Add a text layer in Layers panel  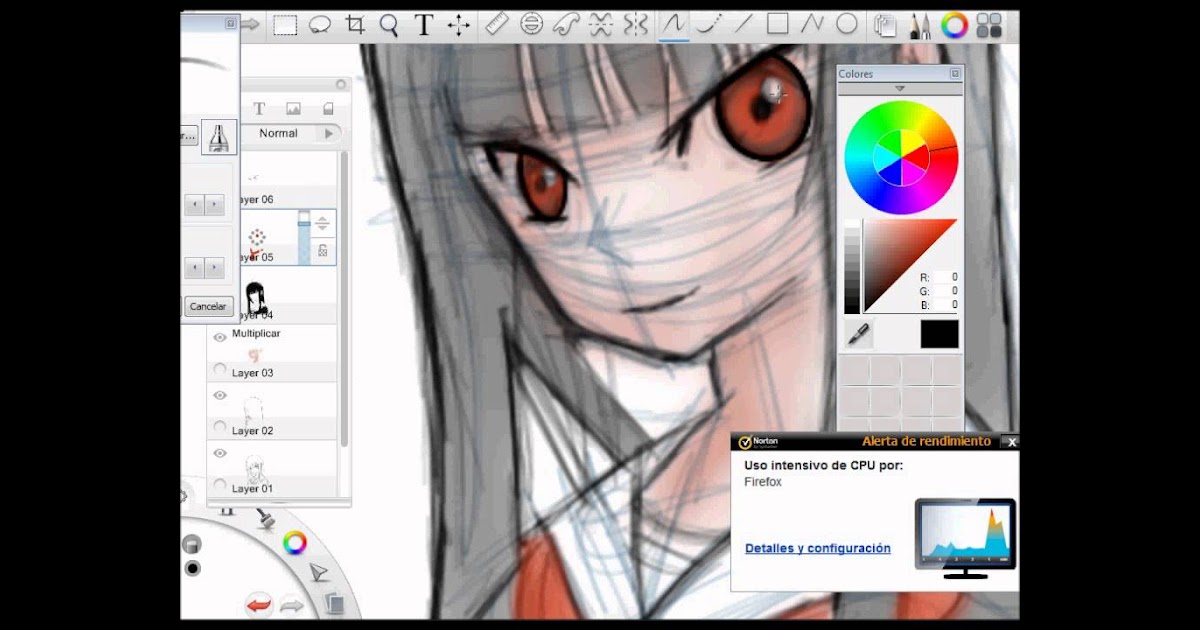pos(259,108)
